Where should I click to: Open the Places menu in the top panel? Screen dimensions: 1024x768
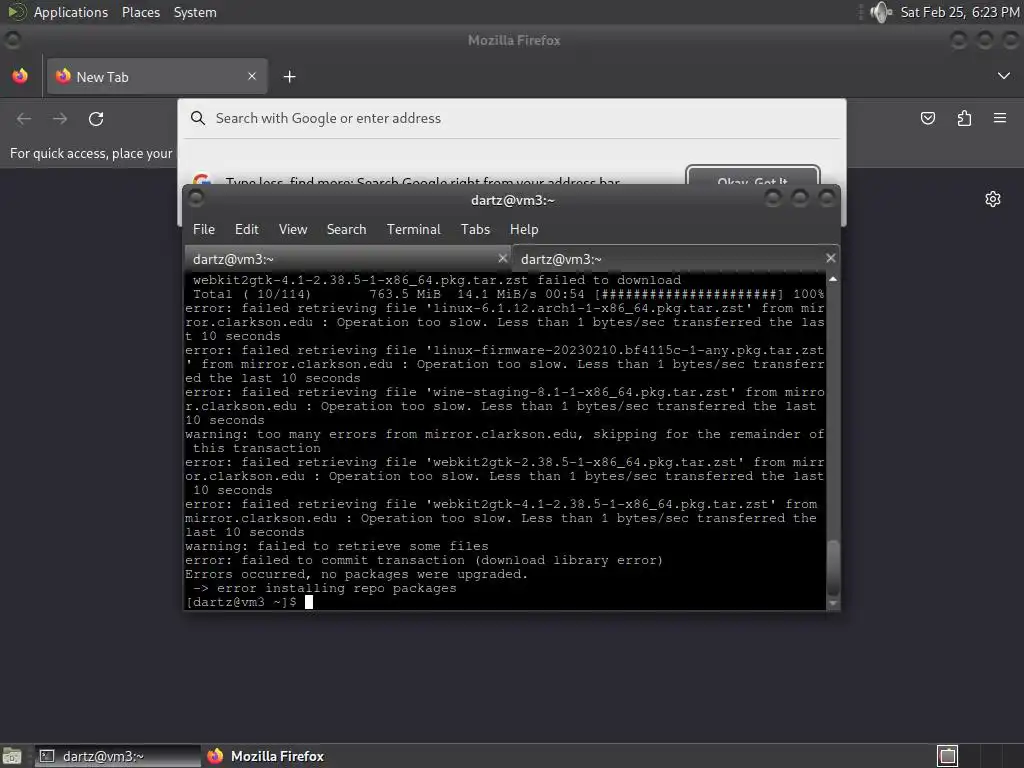140,12
